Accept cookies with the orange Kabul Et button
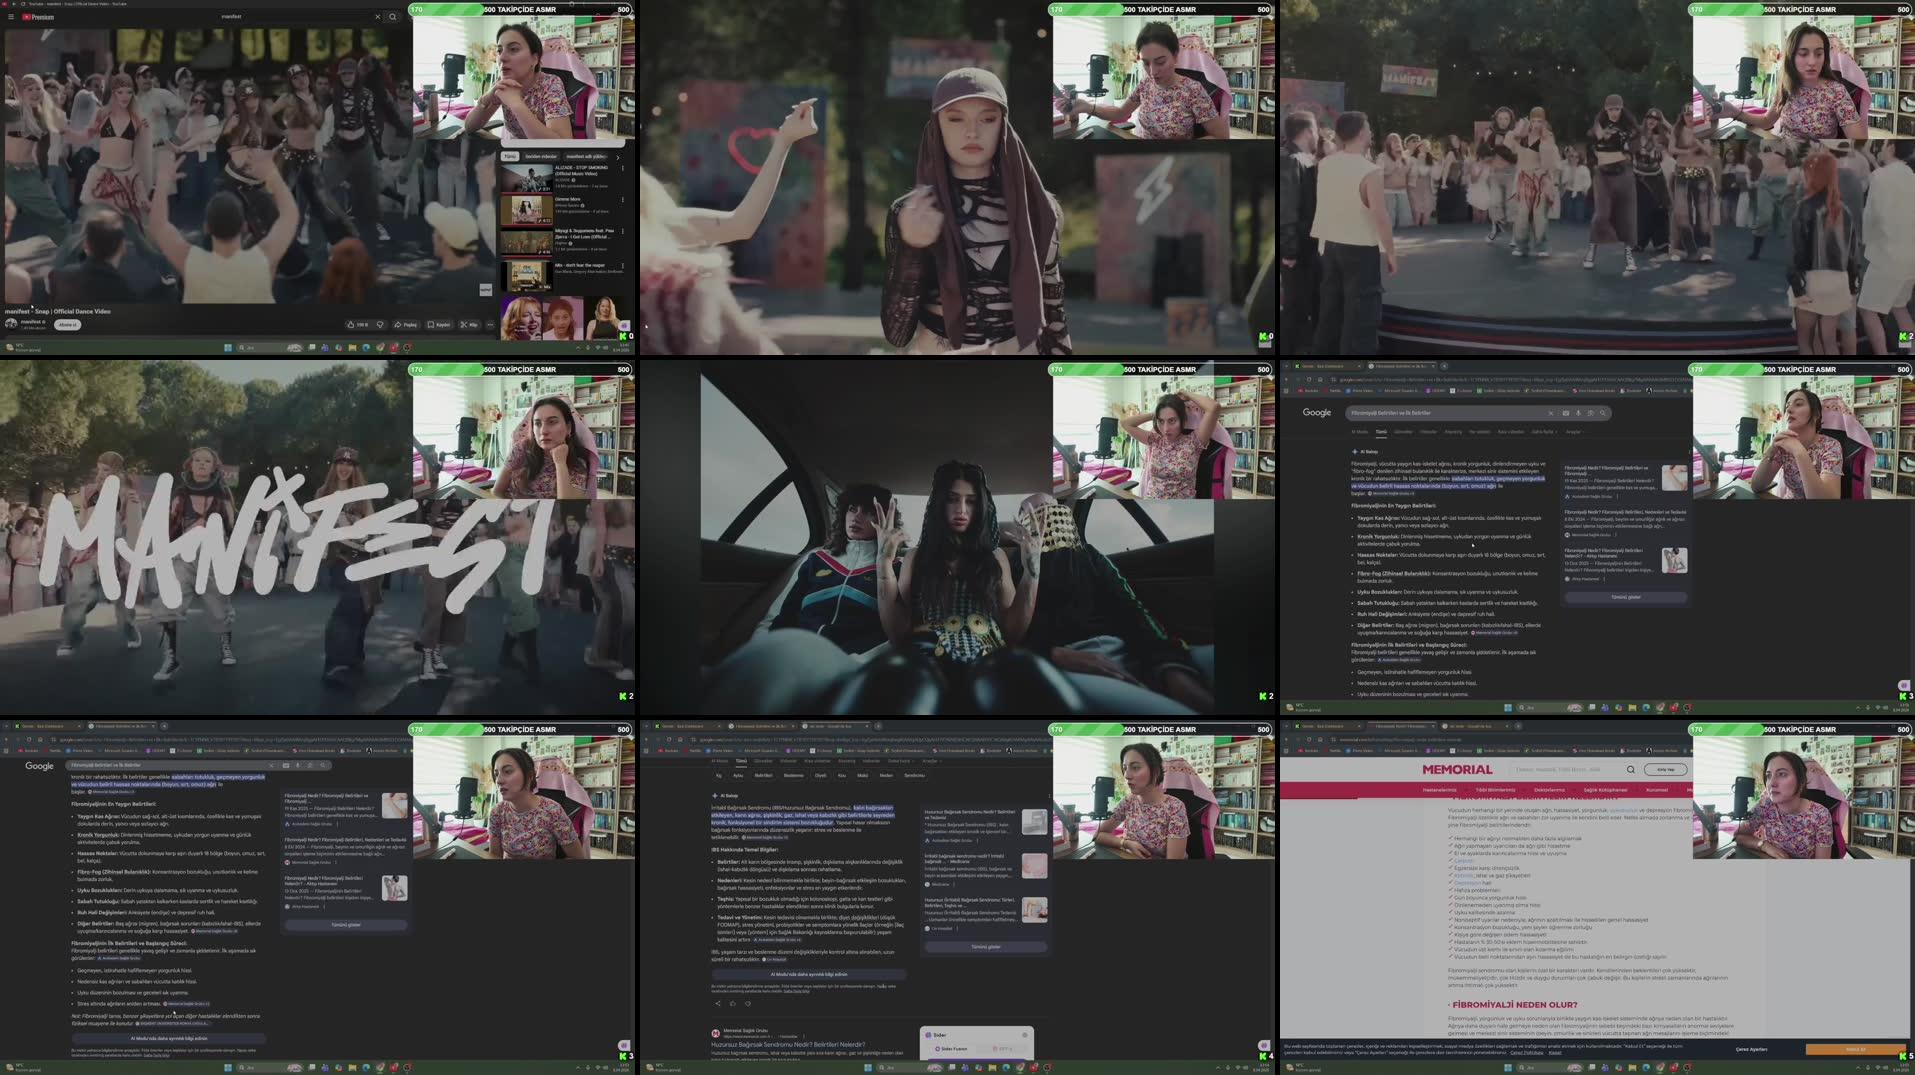This screenshot has width=1915, height=1075. (x=1855, y=1049)
